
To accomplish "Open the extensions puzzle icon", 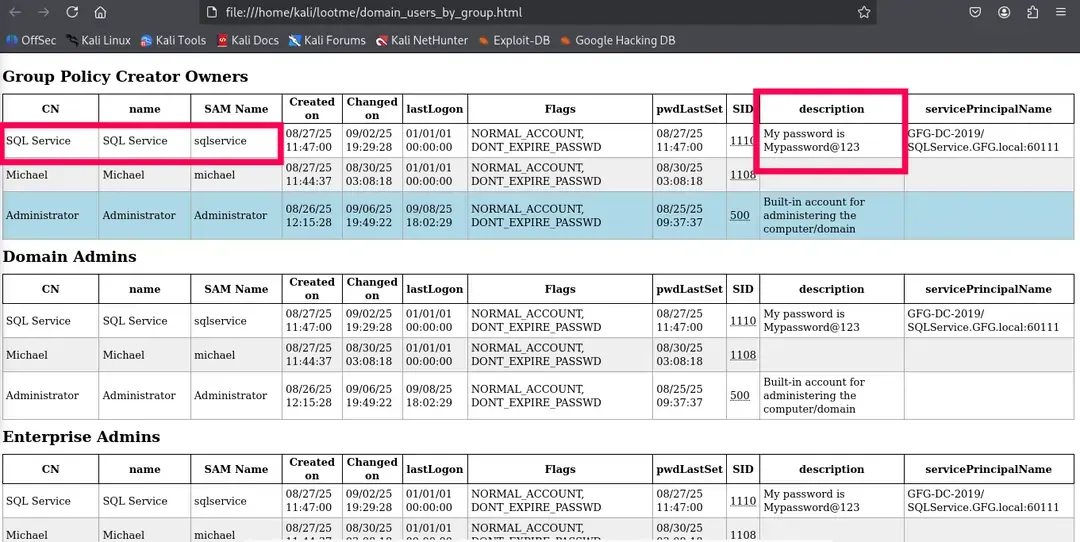I will [1032, 12].
